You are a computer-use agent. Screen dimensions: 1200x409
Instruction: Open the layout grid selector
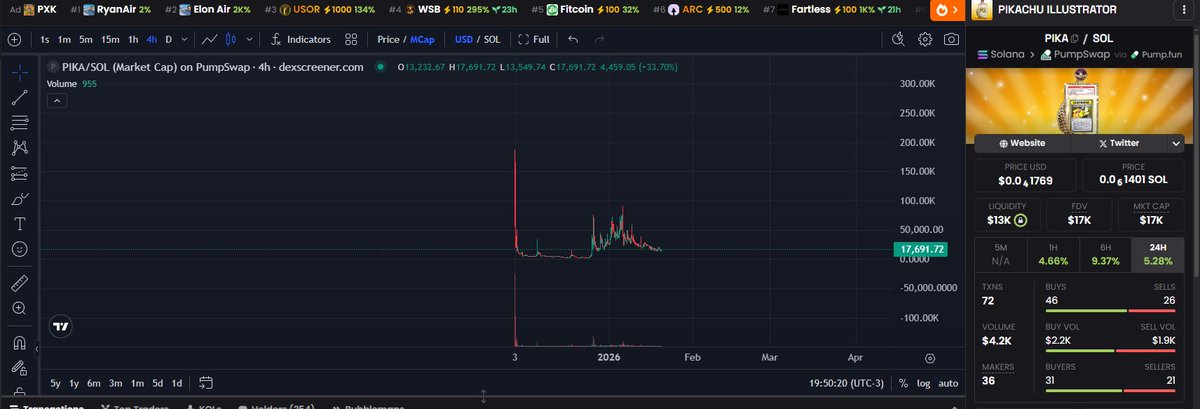tap(351, 40)
